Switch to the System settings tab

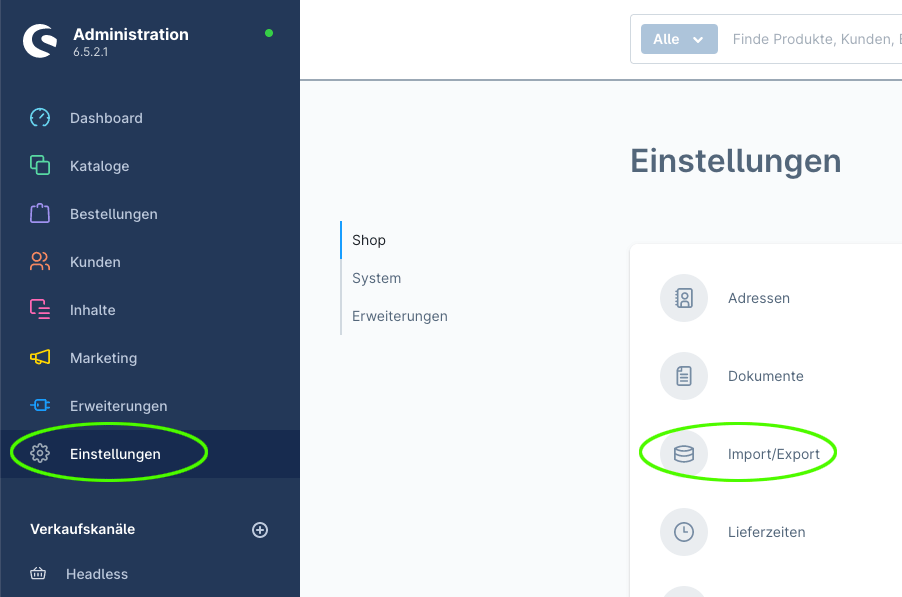(x=377, y=278)
